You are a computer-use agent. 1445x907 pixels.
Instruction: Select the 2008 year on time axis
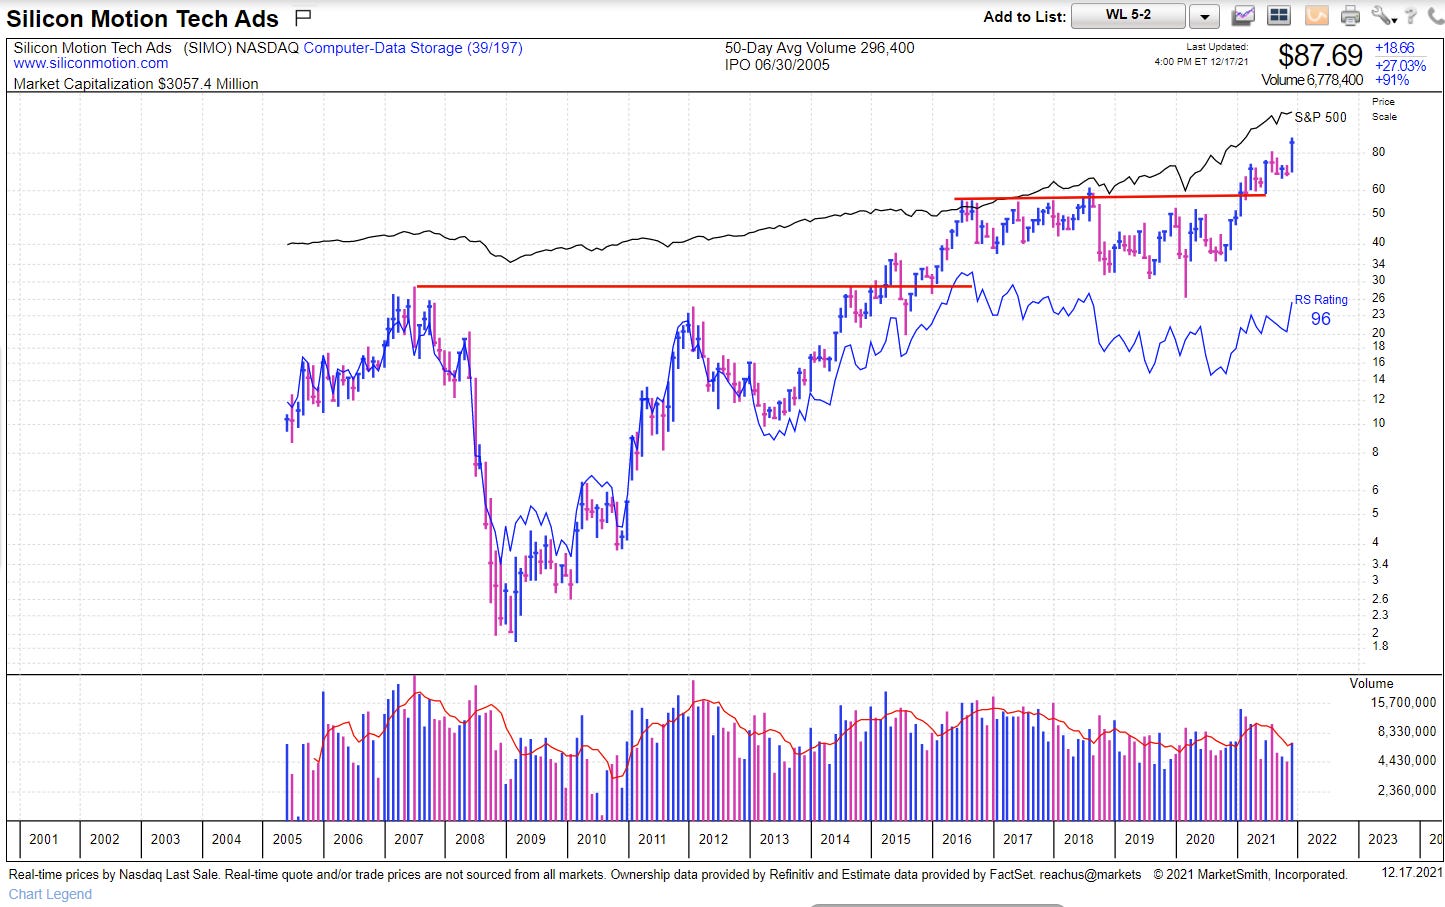[470, 839]
